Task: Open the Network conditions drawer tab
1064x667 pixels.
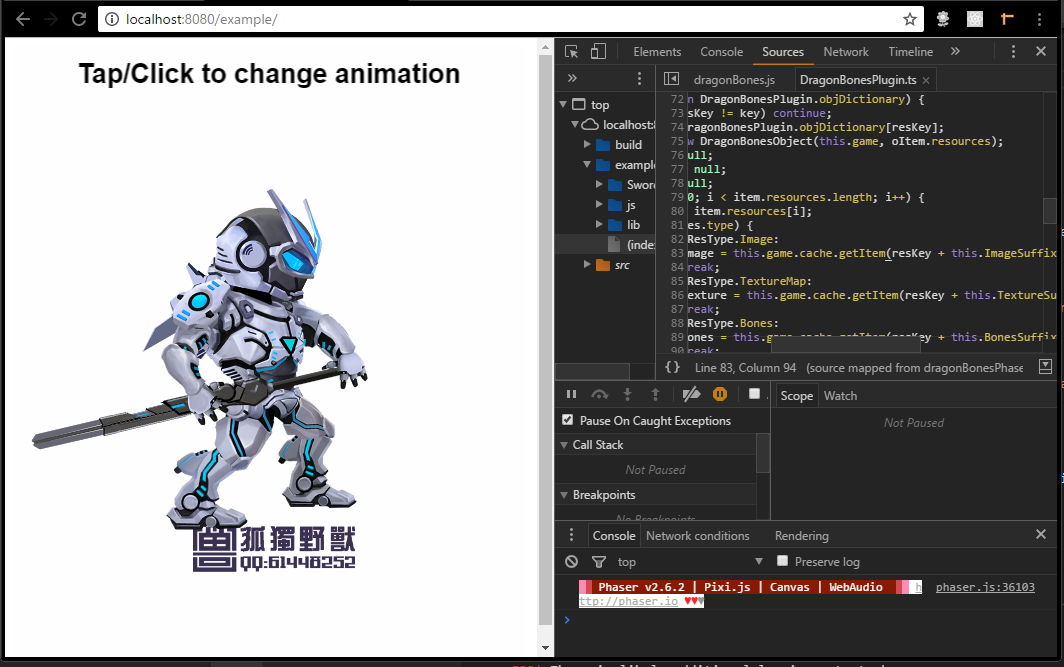Action: pos(698,535)
